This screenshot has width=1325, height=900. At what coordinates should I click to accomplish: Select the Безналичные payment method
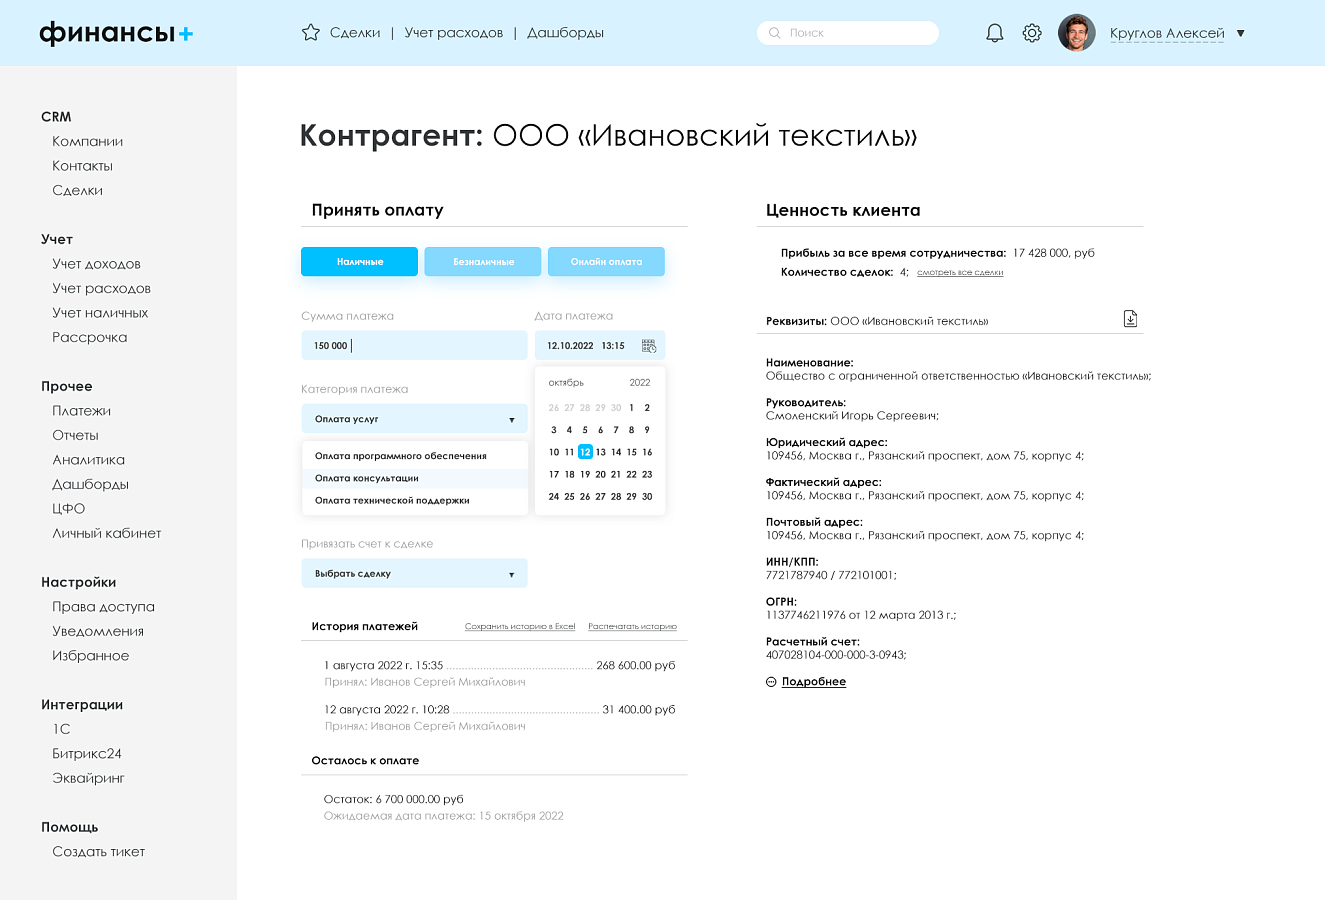tap(483, 261)
